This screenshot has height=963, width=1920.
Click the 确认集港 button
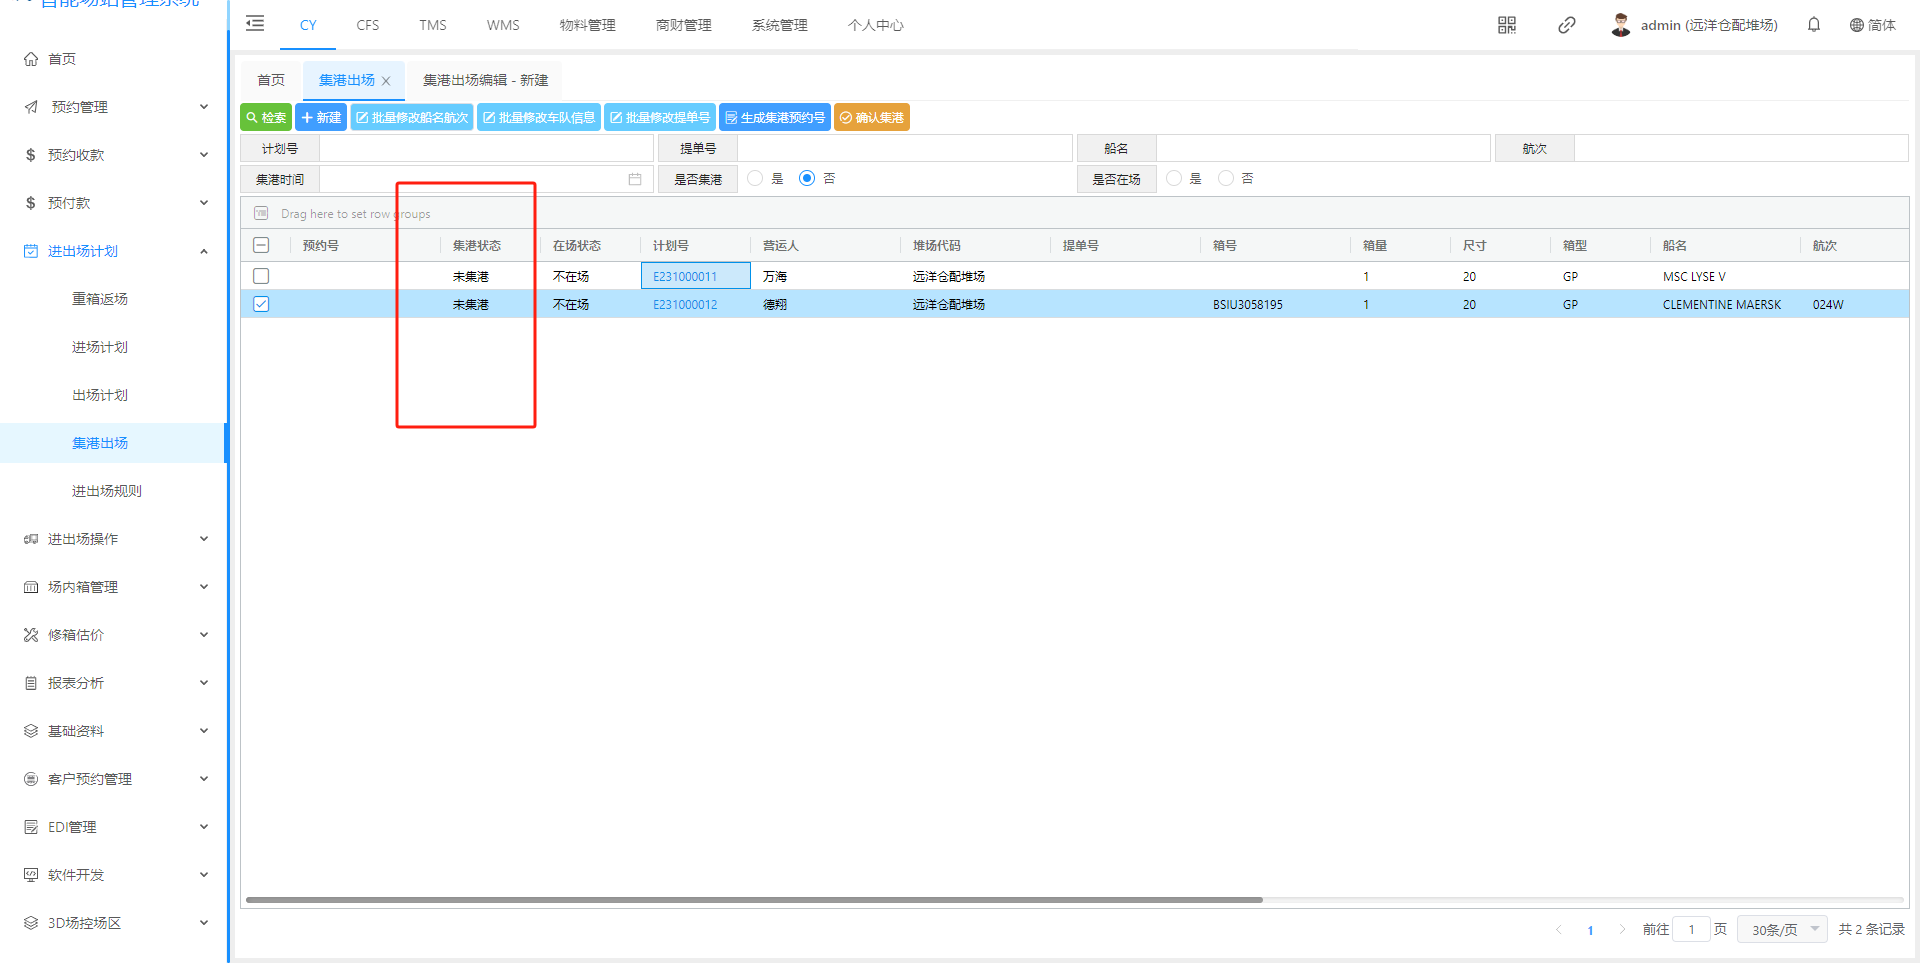871,118
